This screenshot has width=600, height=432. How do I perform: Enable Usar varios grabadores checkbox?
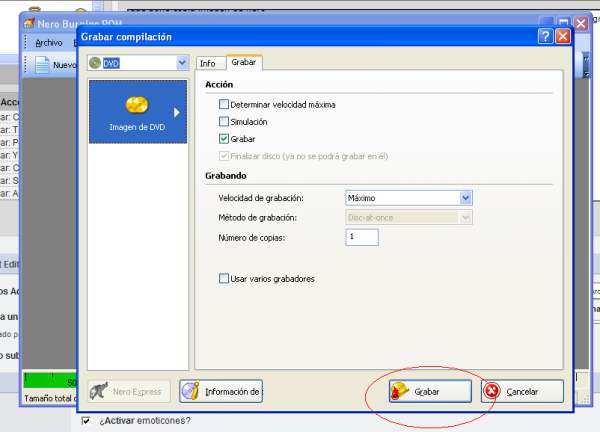(224, 278)
